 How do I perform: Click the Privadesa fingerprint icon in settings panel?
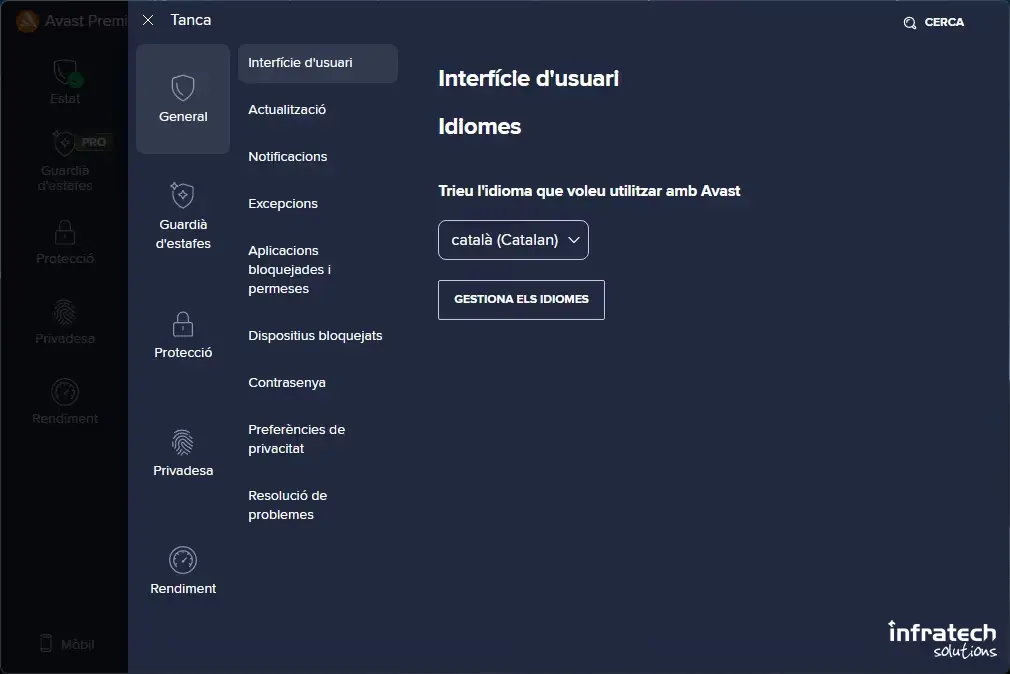tap(182, 443)
